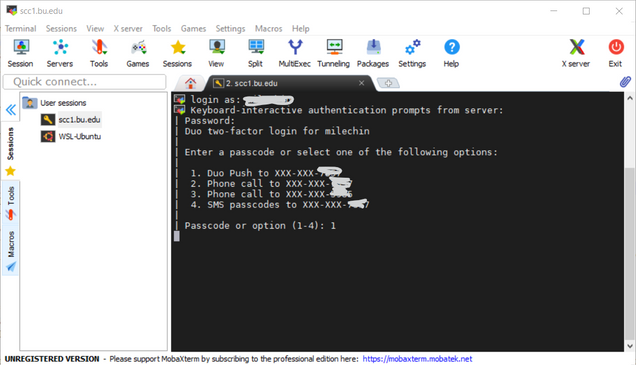The image size is (636, 365).
Task: Open the Macros menu
Action: [269, 28]
